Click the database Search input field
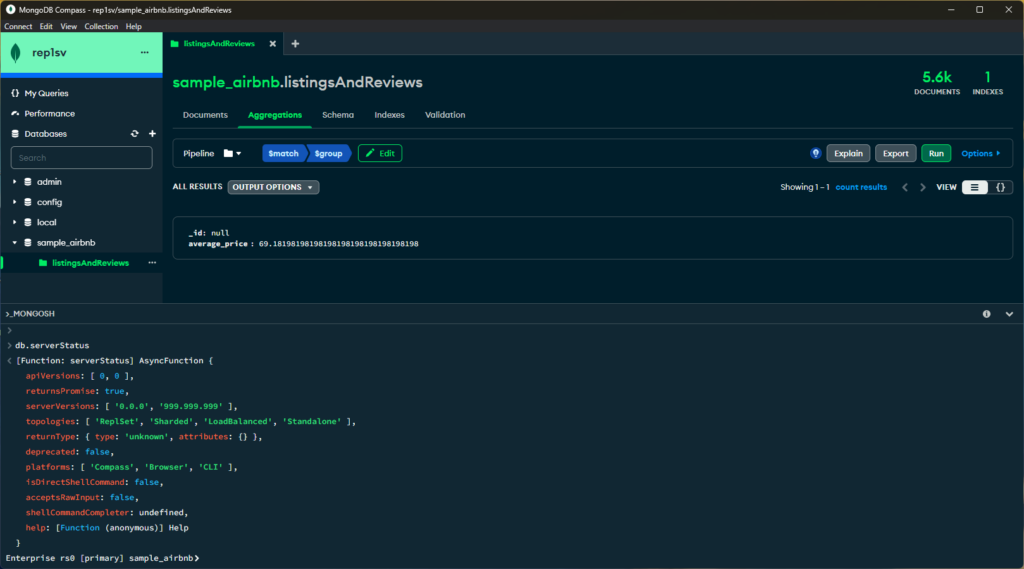This screenshot has height=569, width=1024. 82,157
